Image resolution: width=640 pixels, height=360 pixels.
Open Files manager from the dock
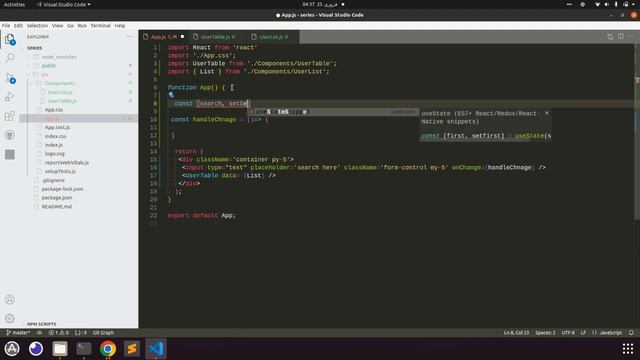tap(60, 349)
